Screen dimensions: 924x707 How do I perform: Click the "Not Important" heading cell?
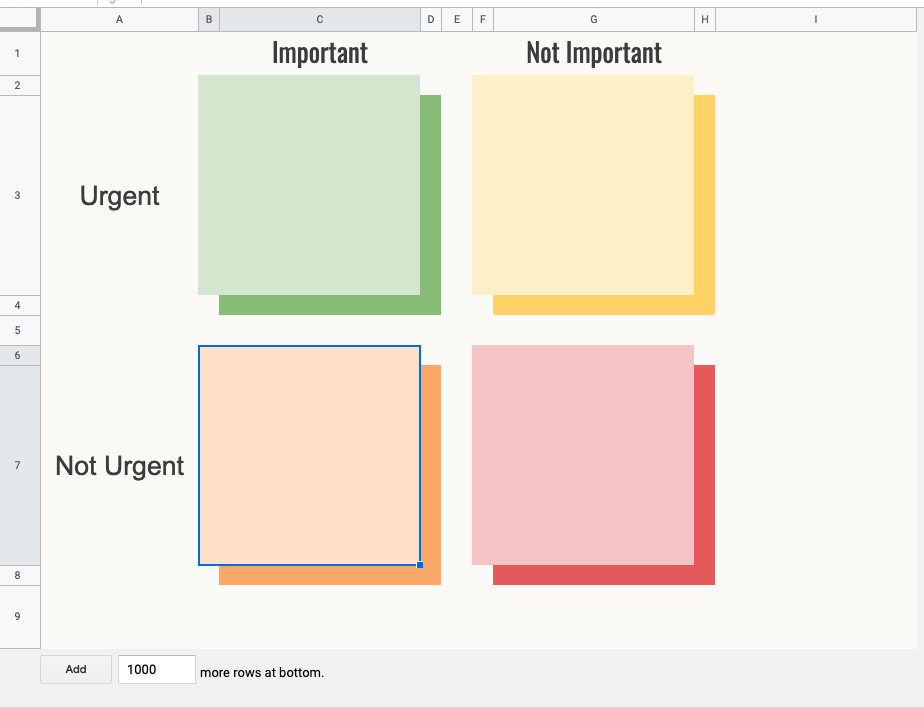click(x=594, y=53)
